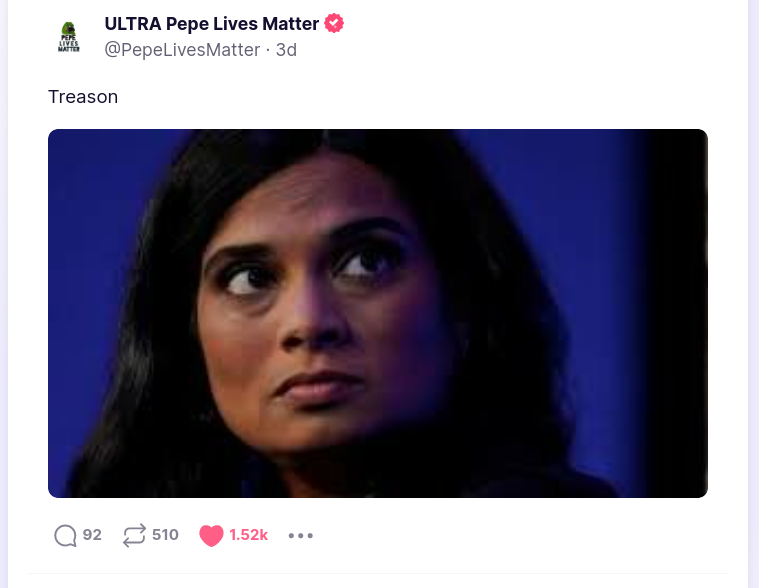Repost using the looping arrows icon
759x588 pixels.
pos(134,535)
